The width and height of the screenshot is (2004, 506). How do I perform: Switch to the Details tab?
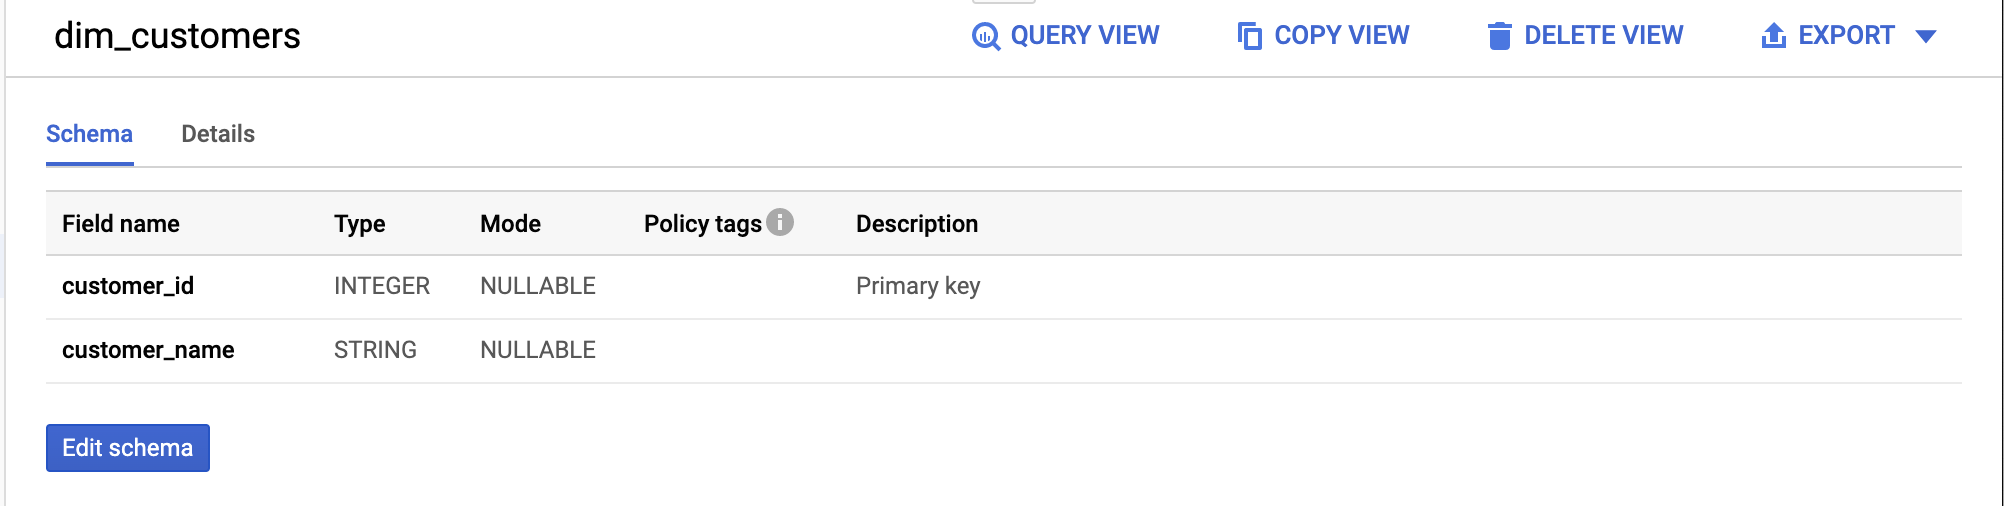coord(218,134)
